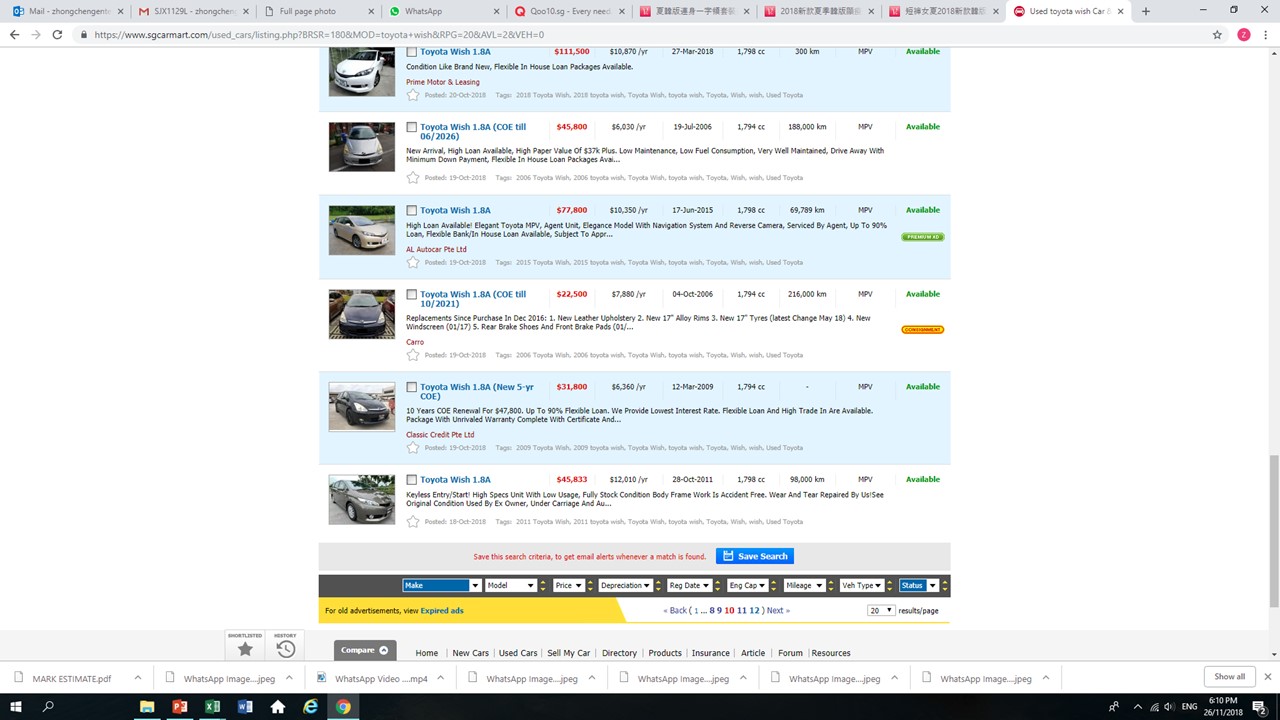Open Excel from the taskbar

(x=212, y=706)
